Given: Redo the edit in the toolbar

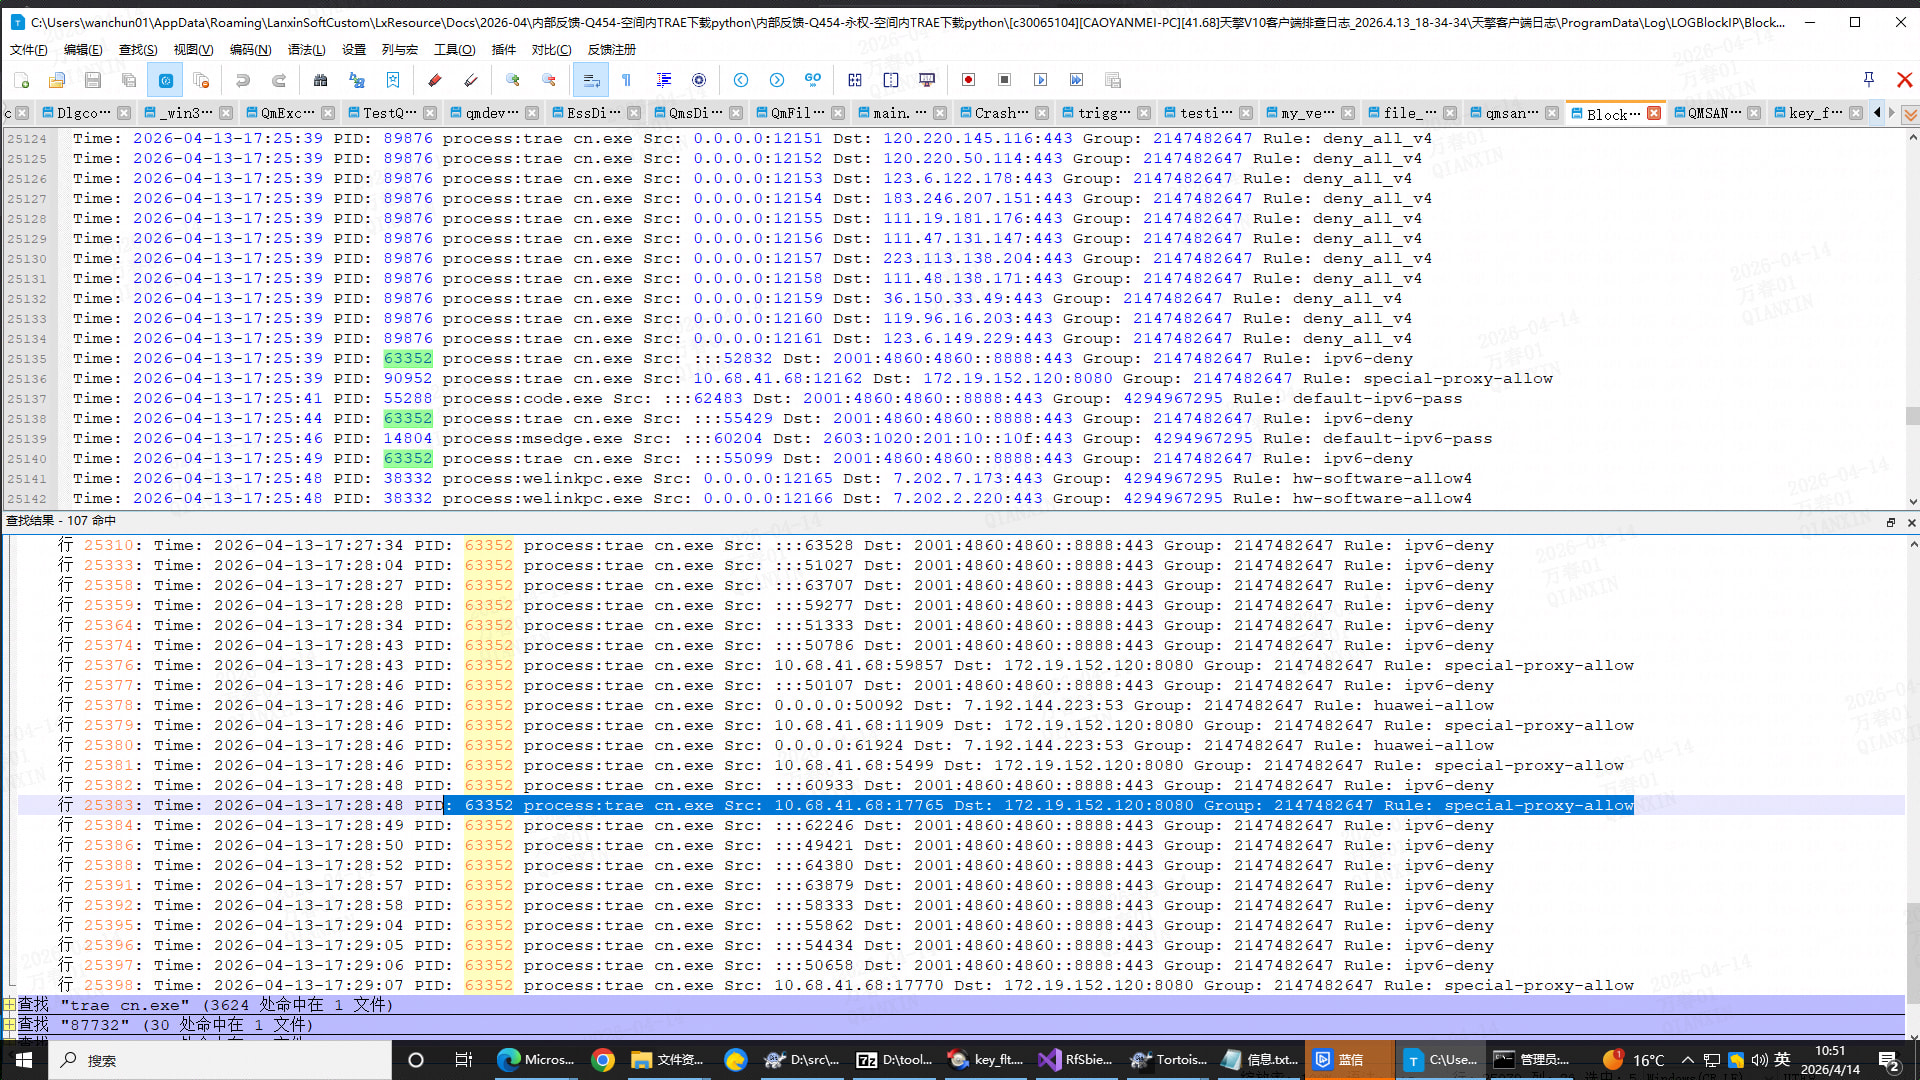Looking at the screenshot, I should coord(279,80).
